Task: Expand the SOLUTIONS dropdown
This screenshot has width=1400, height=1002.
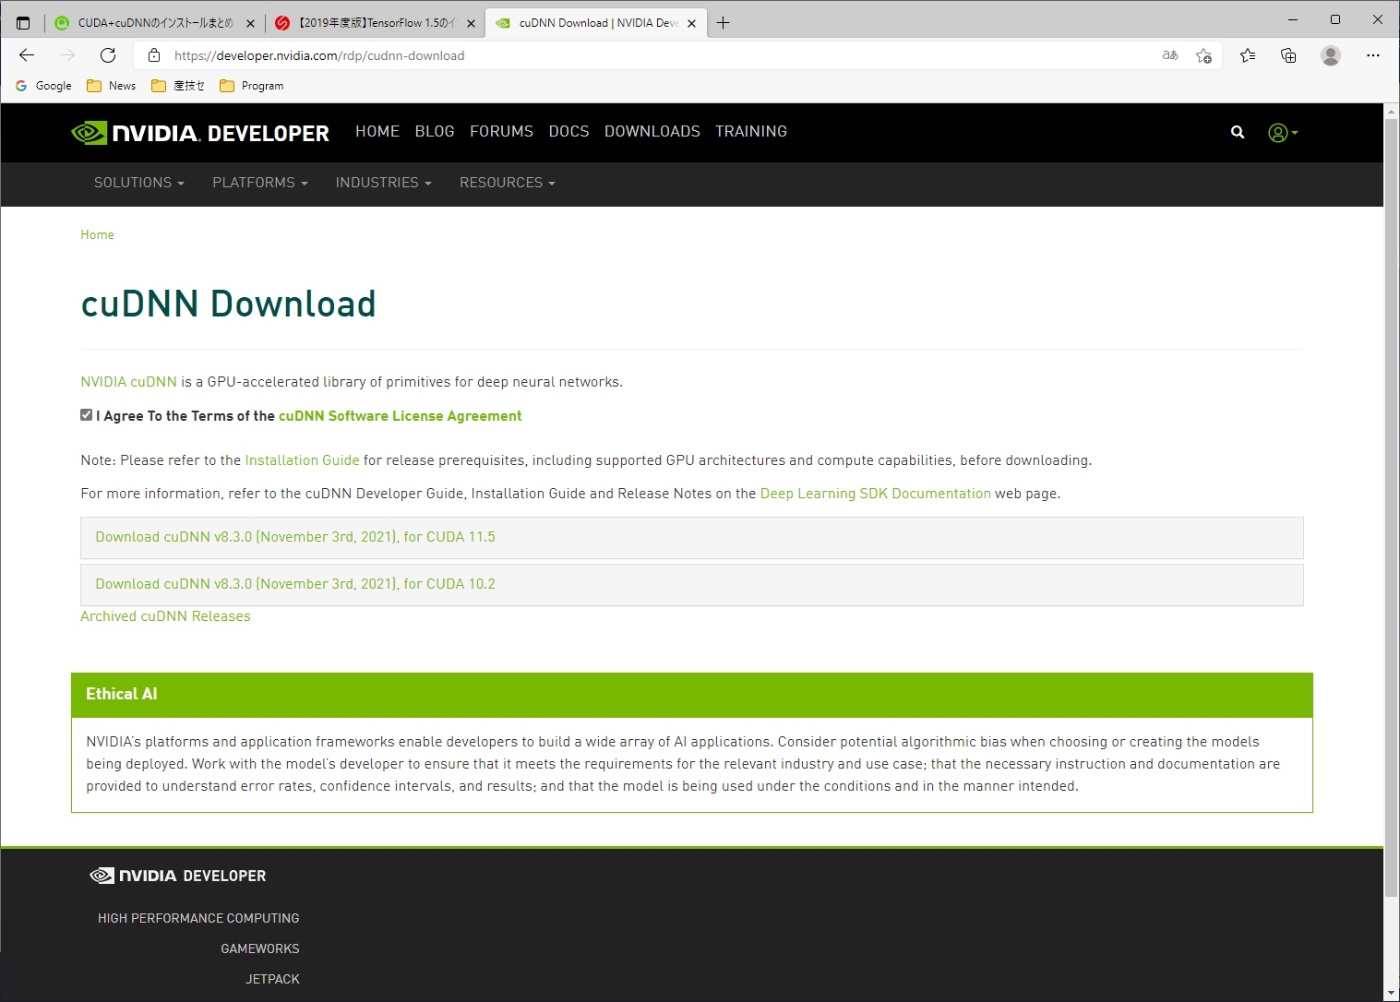Action: (139, 183)
